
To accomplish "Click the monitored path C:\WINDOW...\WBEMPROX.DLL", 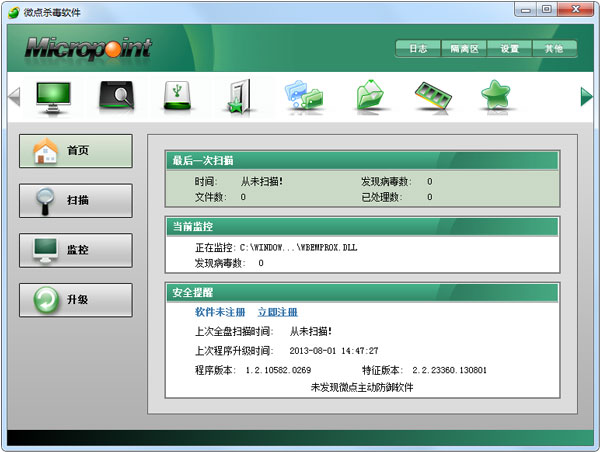I will click(298, 248).
